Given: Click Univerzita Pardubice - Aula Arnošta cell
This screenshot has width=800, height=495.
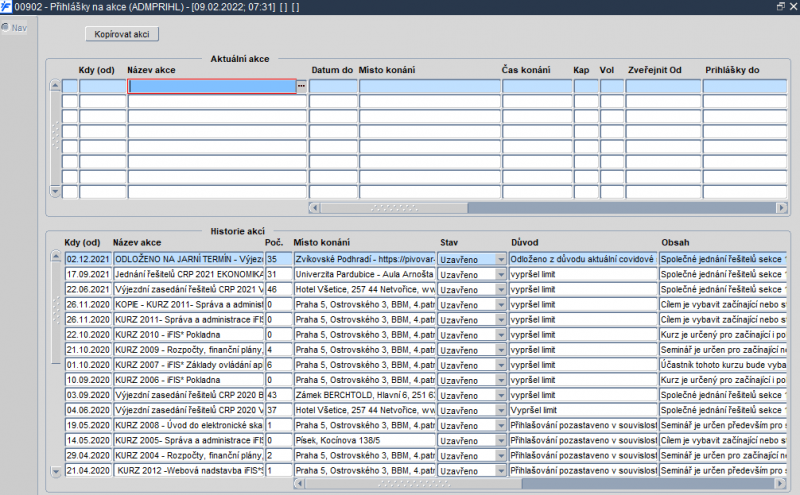Looking at the screenshot, I should coord(365,275).
